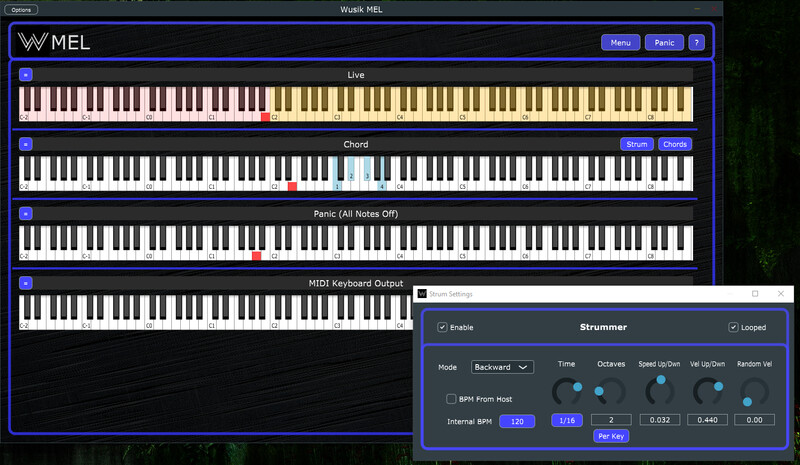Click the C8 key on Live keyboard
The height and width of the screenshot is (465, 800).
651,116
